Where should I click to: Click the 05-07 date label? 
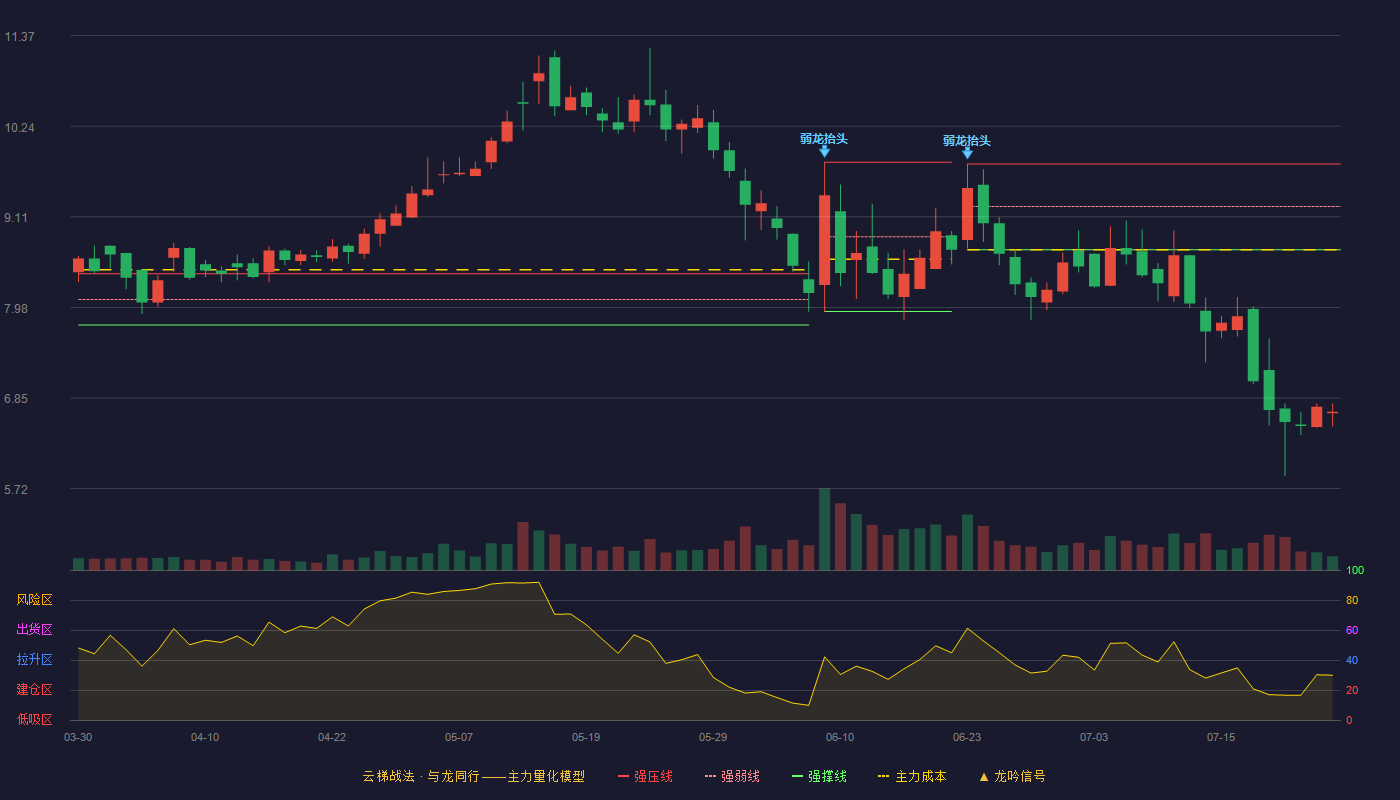459,737
